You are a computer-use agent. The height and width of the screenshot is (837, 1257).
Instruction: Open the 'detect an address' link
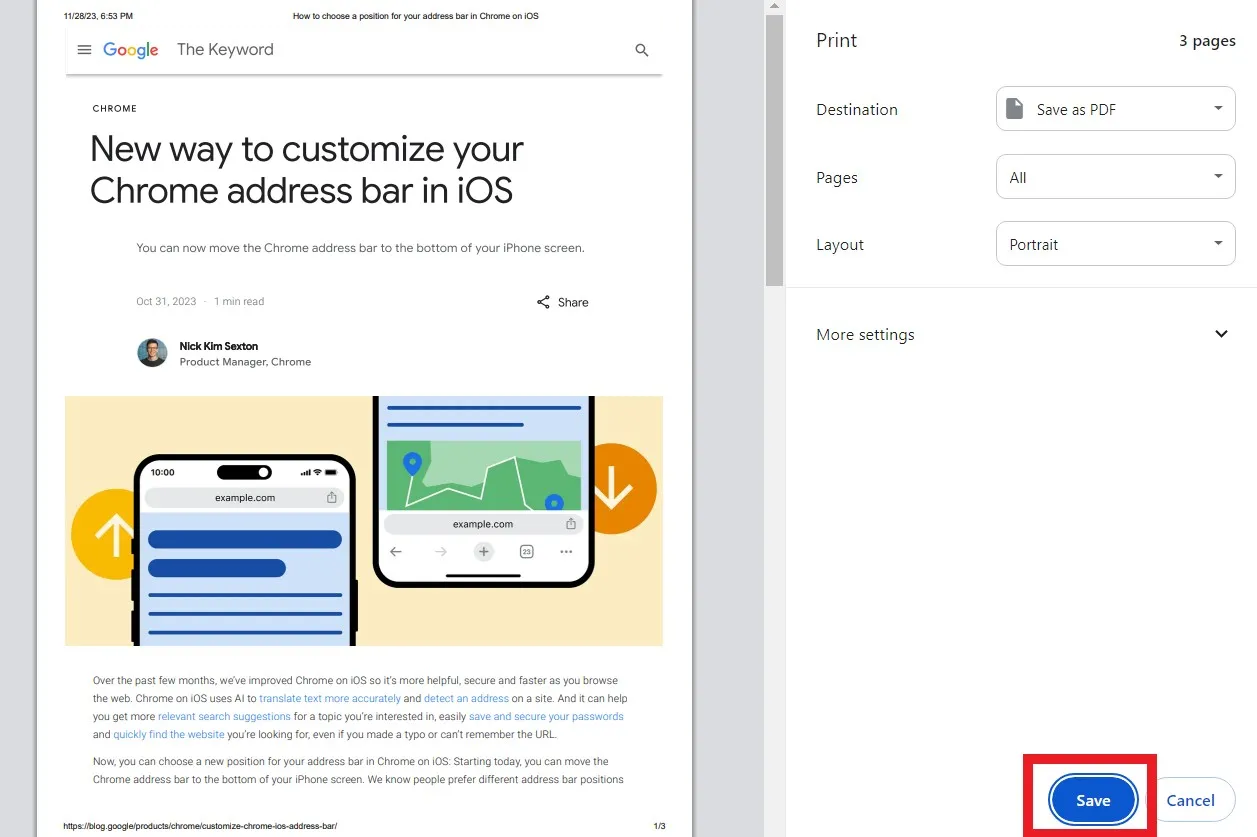coord(466,698)
